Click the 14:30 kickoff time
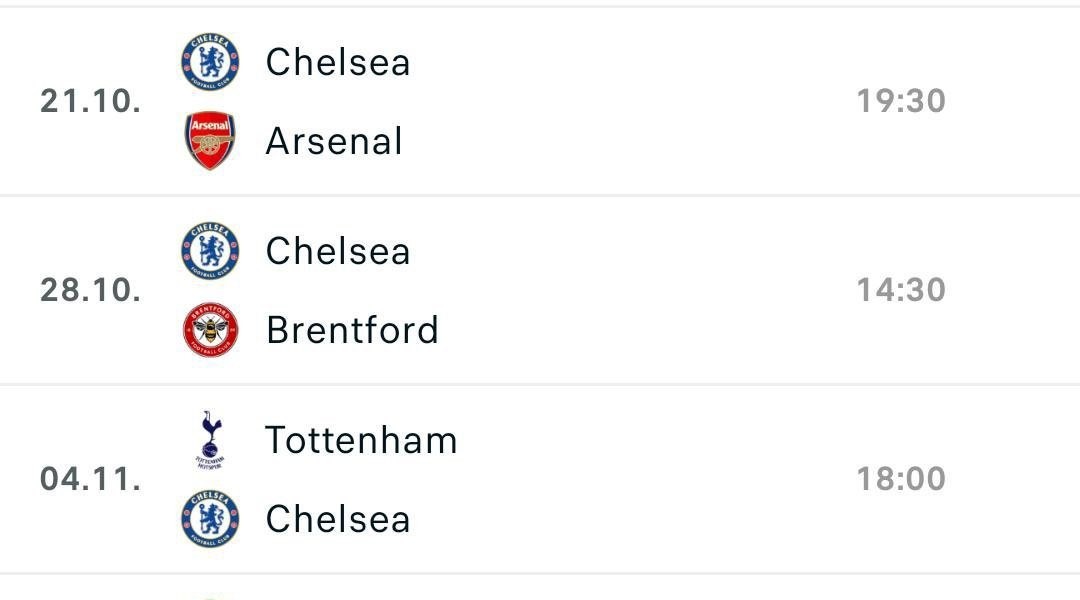The image size is (1080, 600). [900, 290]
